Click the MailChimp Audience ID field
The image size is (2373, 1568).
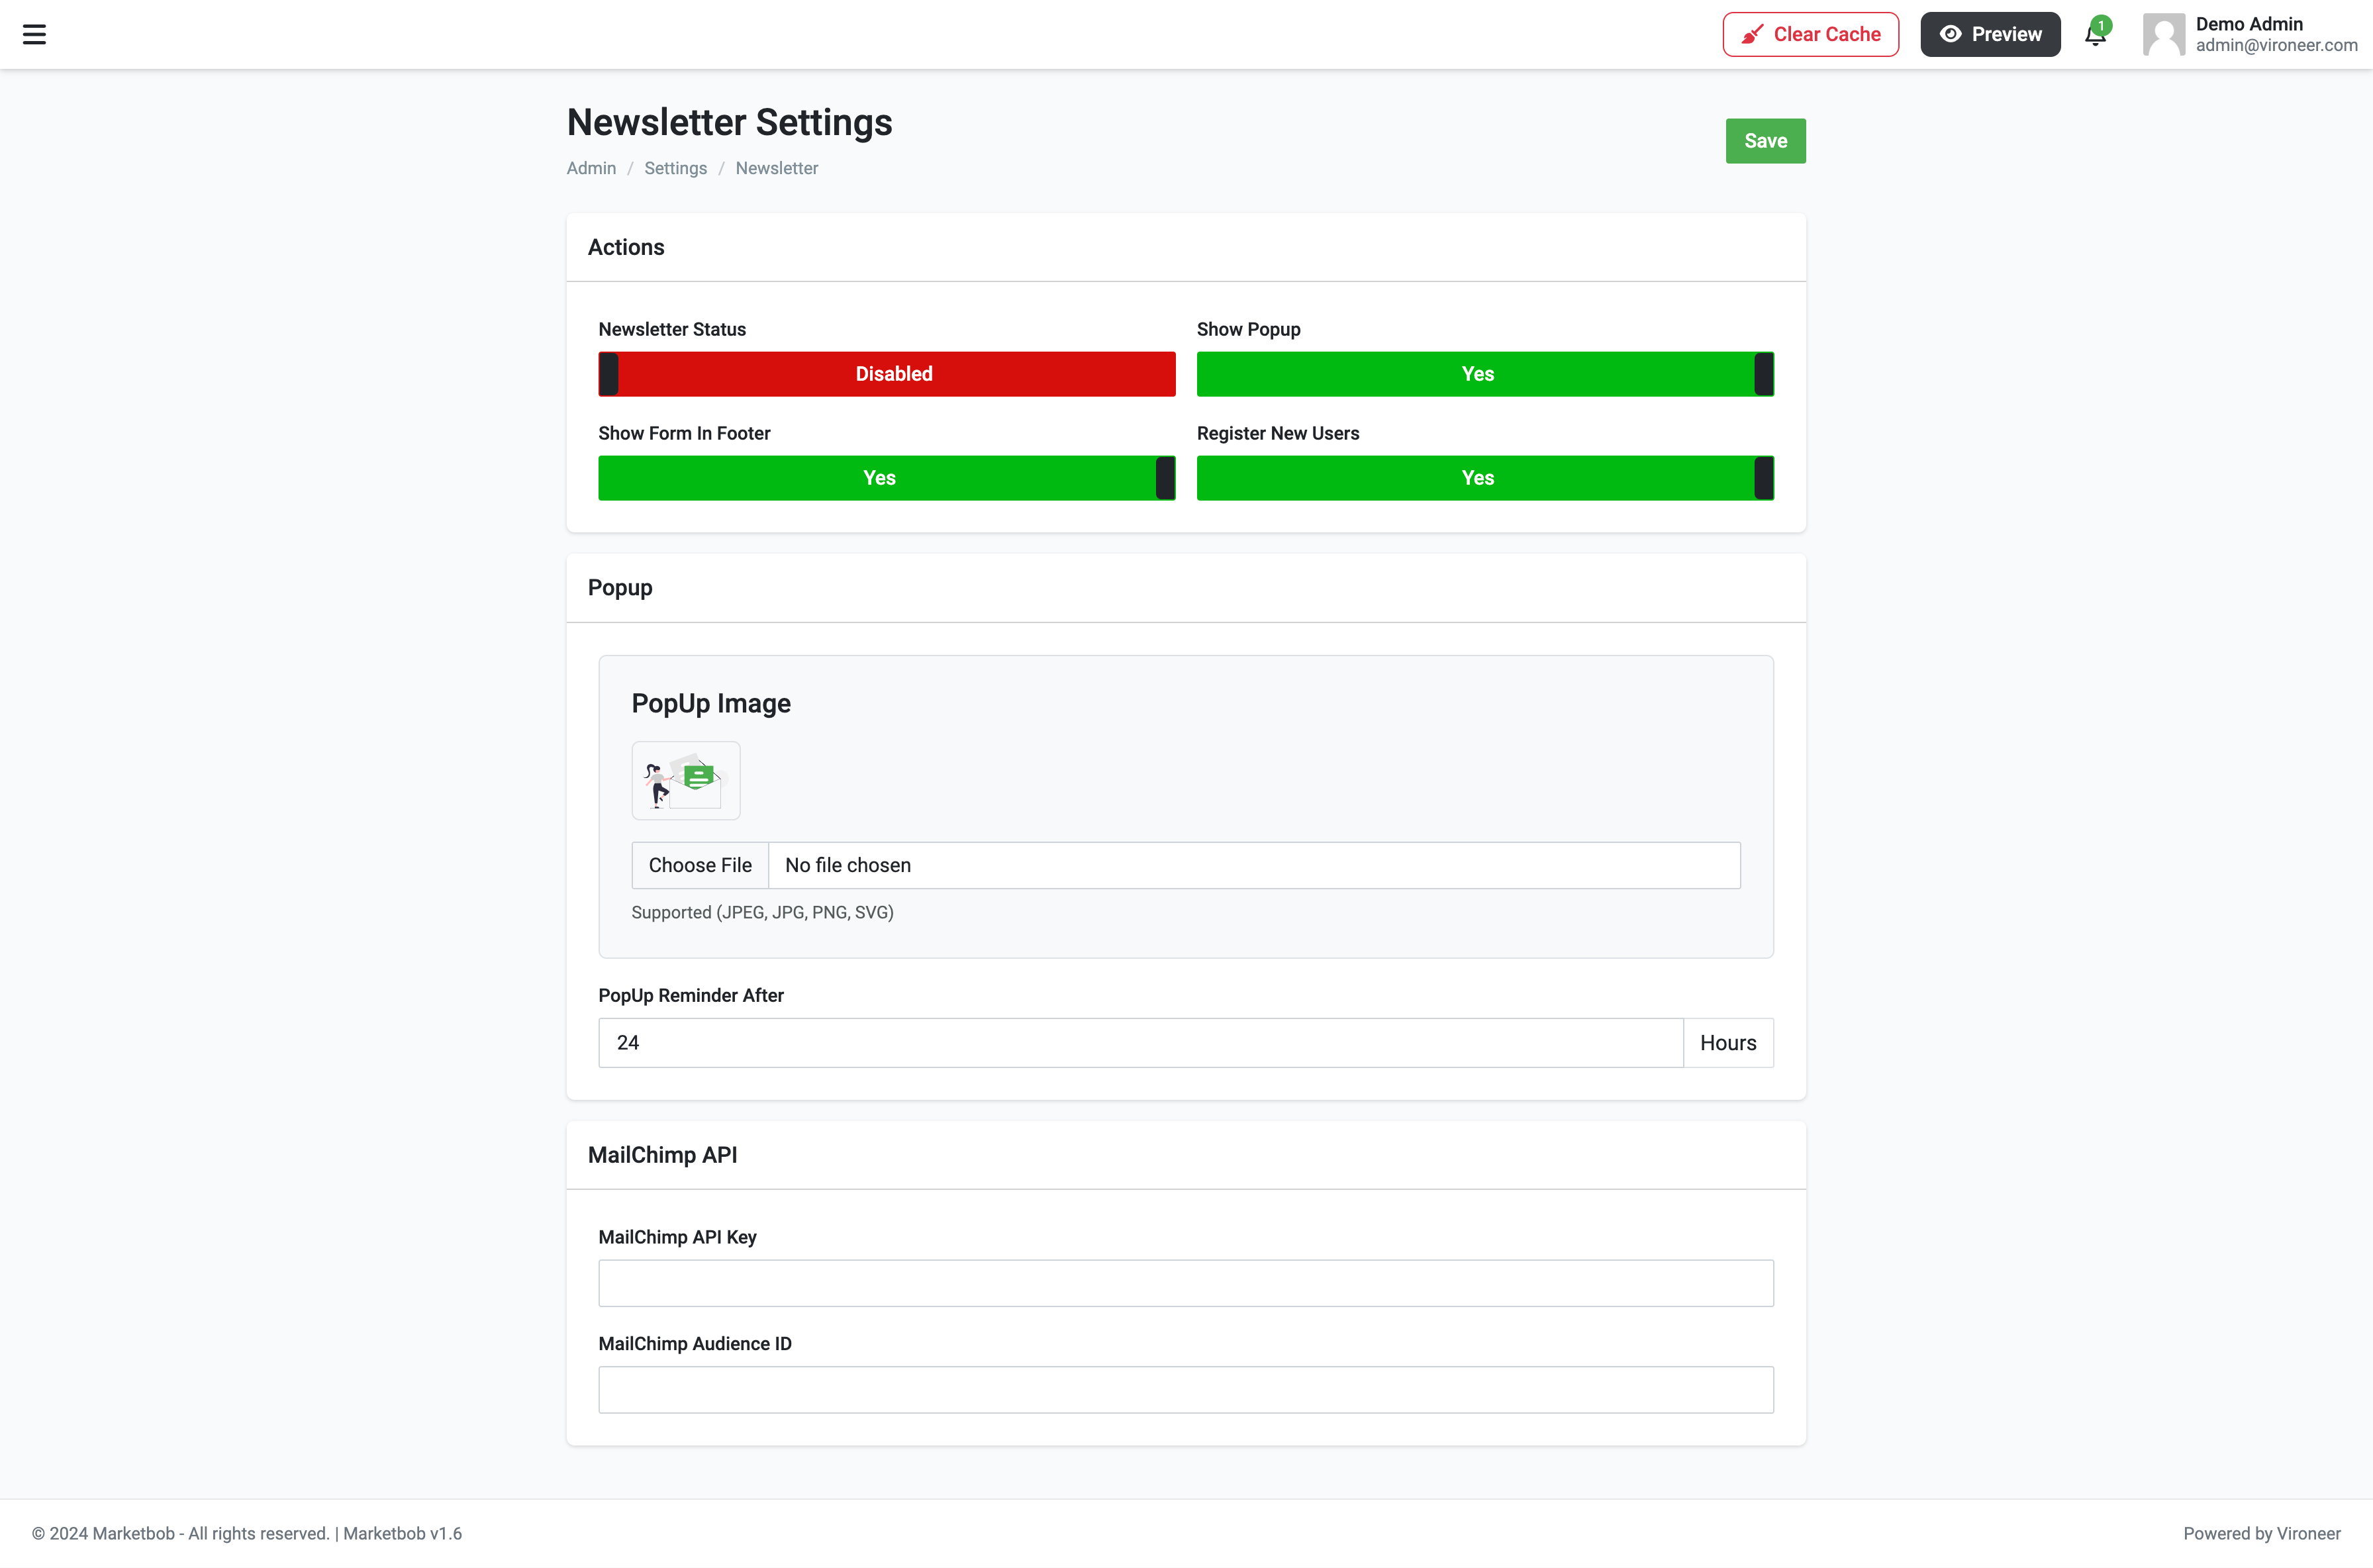(1185, 1390)
